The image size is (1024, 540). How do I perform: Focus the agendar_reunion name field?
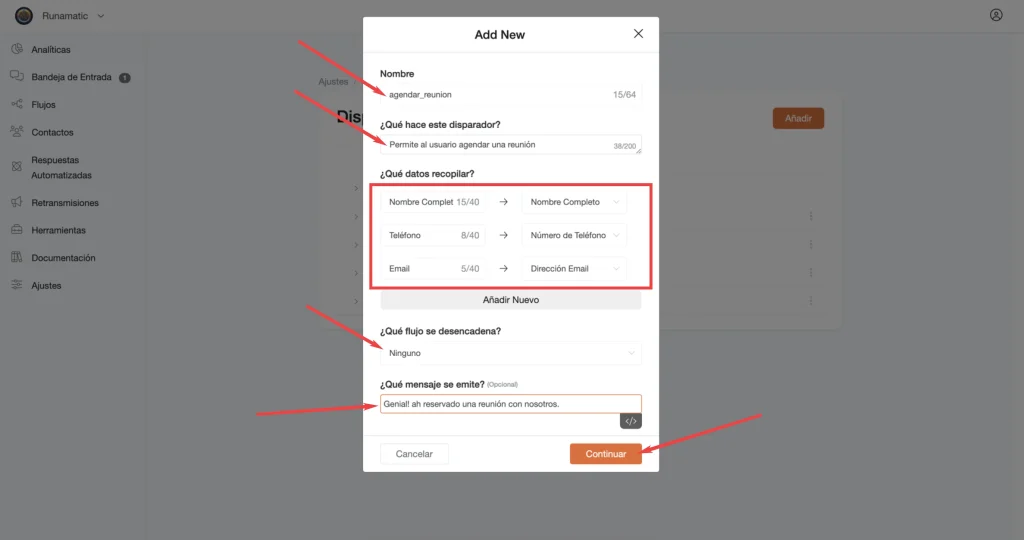(x=511, y=95)
